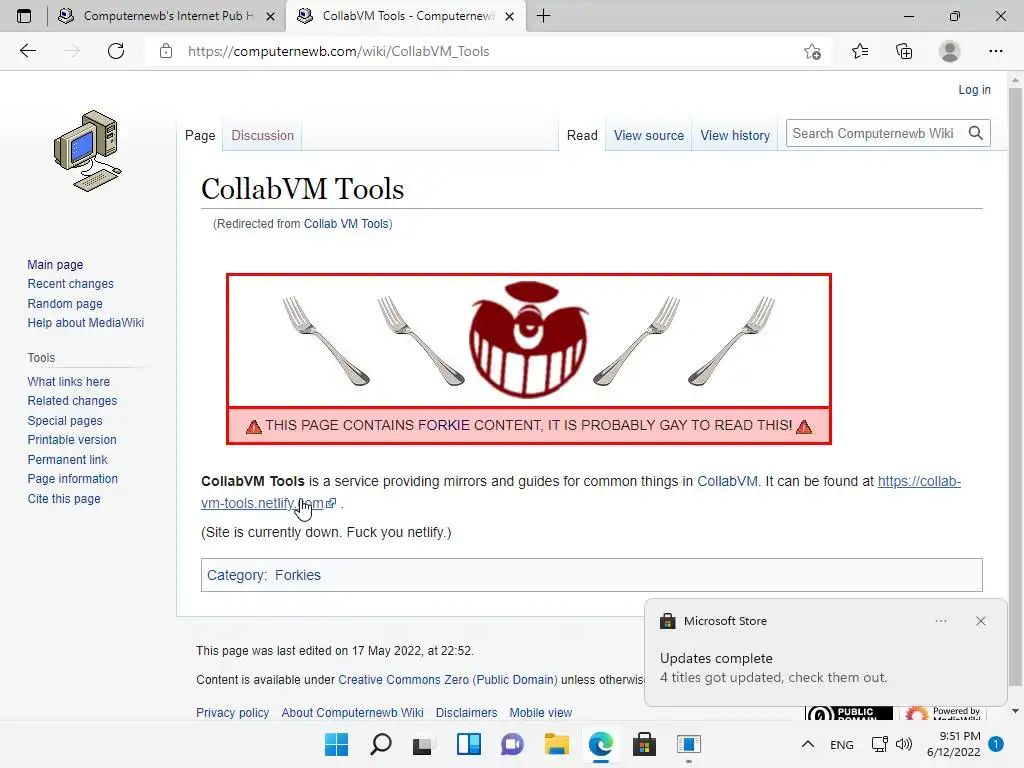Open the notification count badge
The height and width of the screenshot is (768, 1024).
click(x=996, y=744)
